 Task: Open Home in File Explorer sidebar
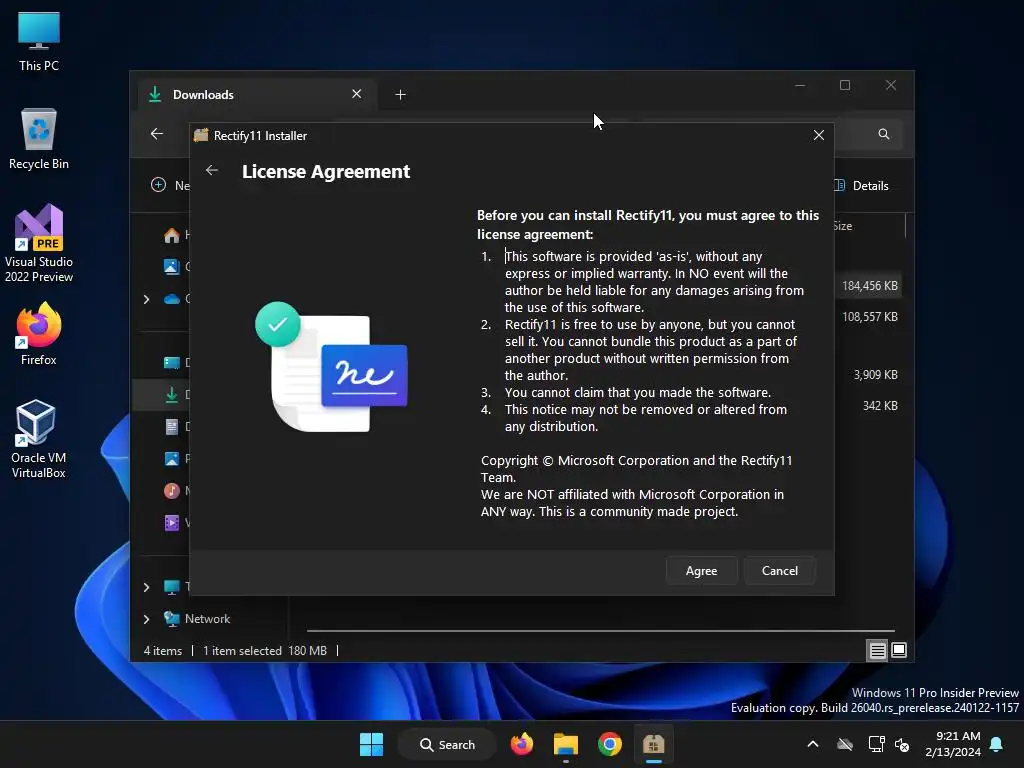(172, 235)
